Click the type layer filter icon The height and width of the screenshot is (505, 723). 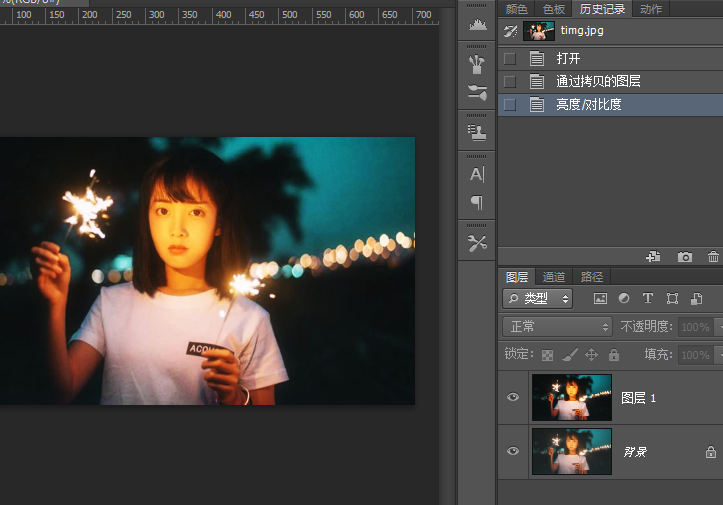tap(647, 298)
